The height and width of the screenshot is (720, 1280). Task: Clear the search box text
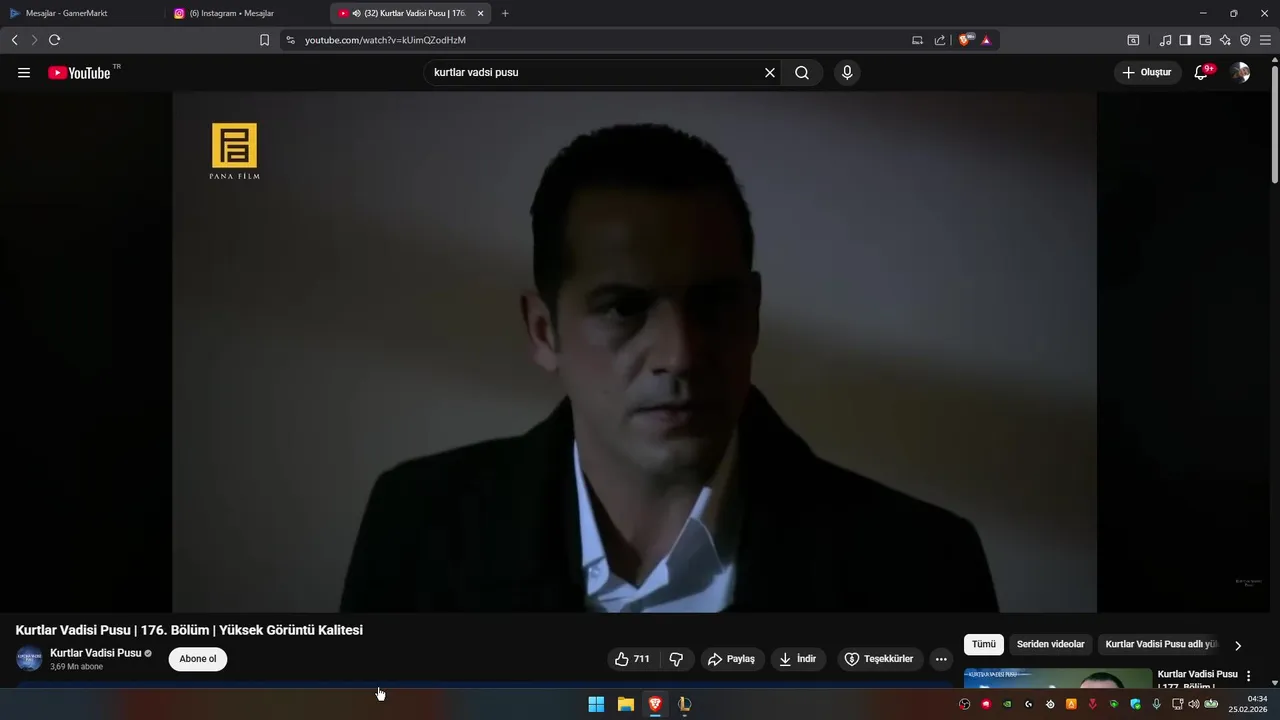[x=770, y=73]
